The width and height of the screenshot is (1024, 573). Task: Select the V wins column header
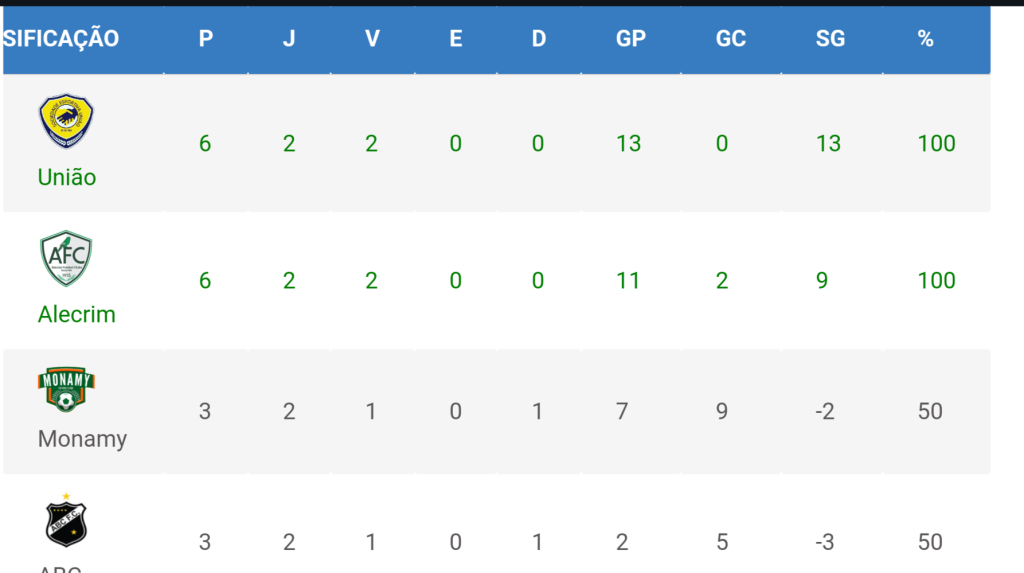coord(372,39)
